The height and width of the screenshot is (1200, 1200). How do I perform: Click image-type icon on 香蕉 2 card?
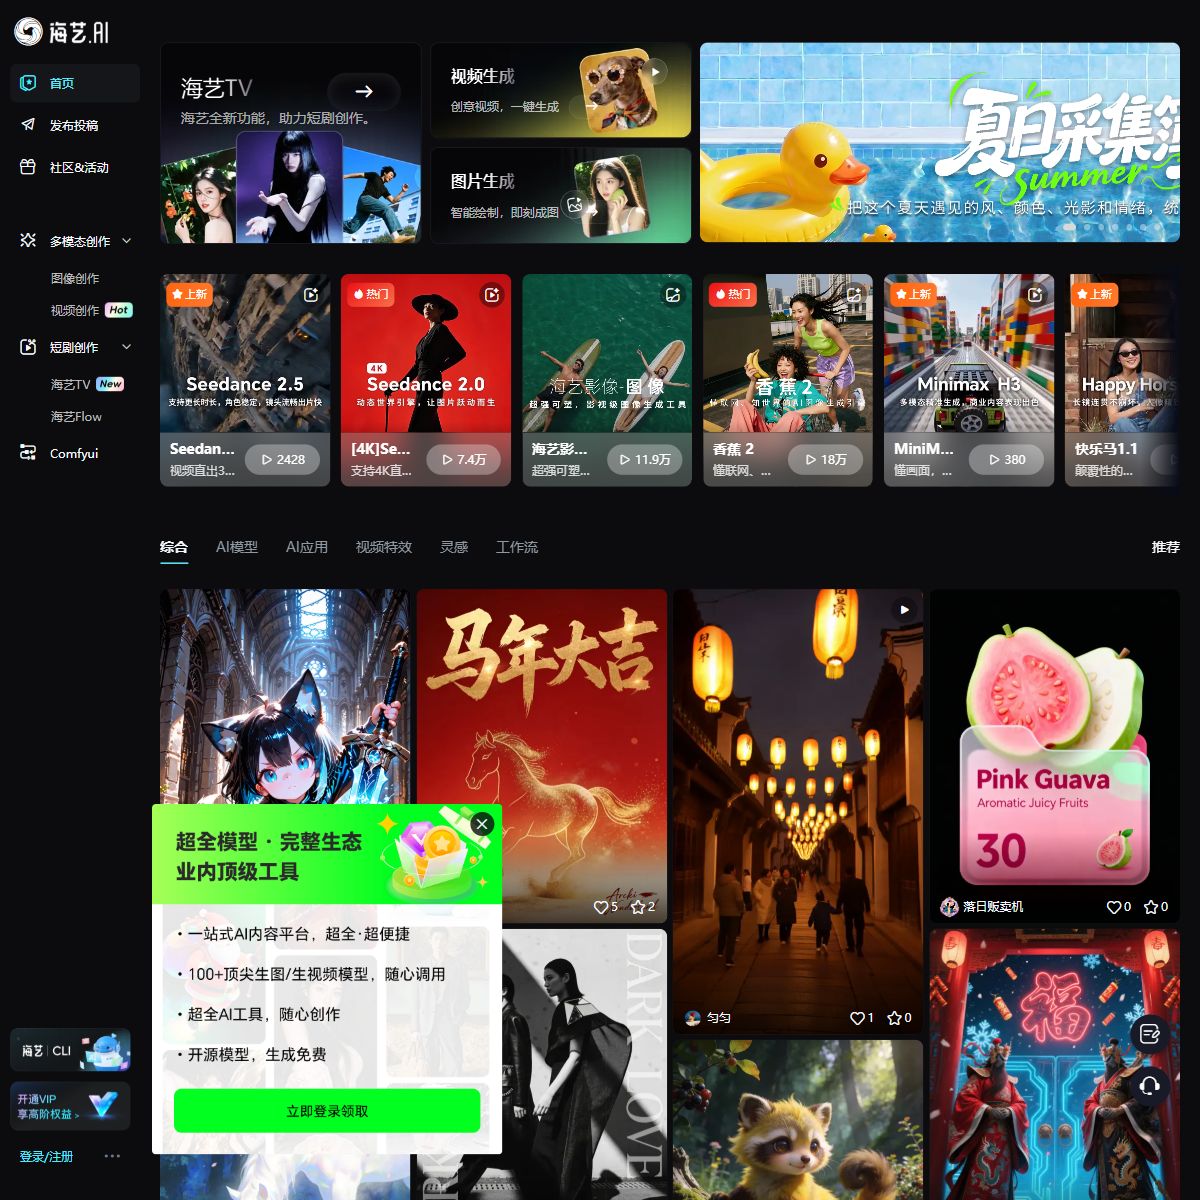pyautogui.click(x=854, y=294)
